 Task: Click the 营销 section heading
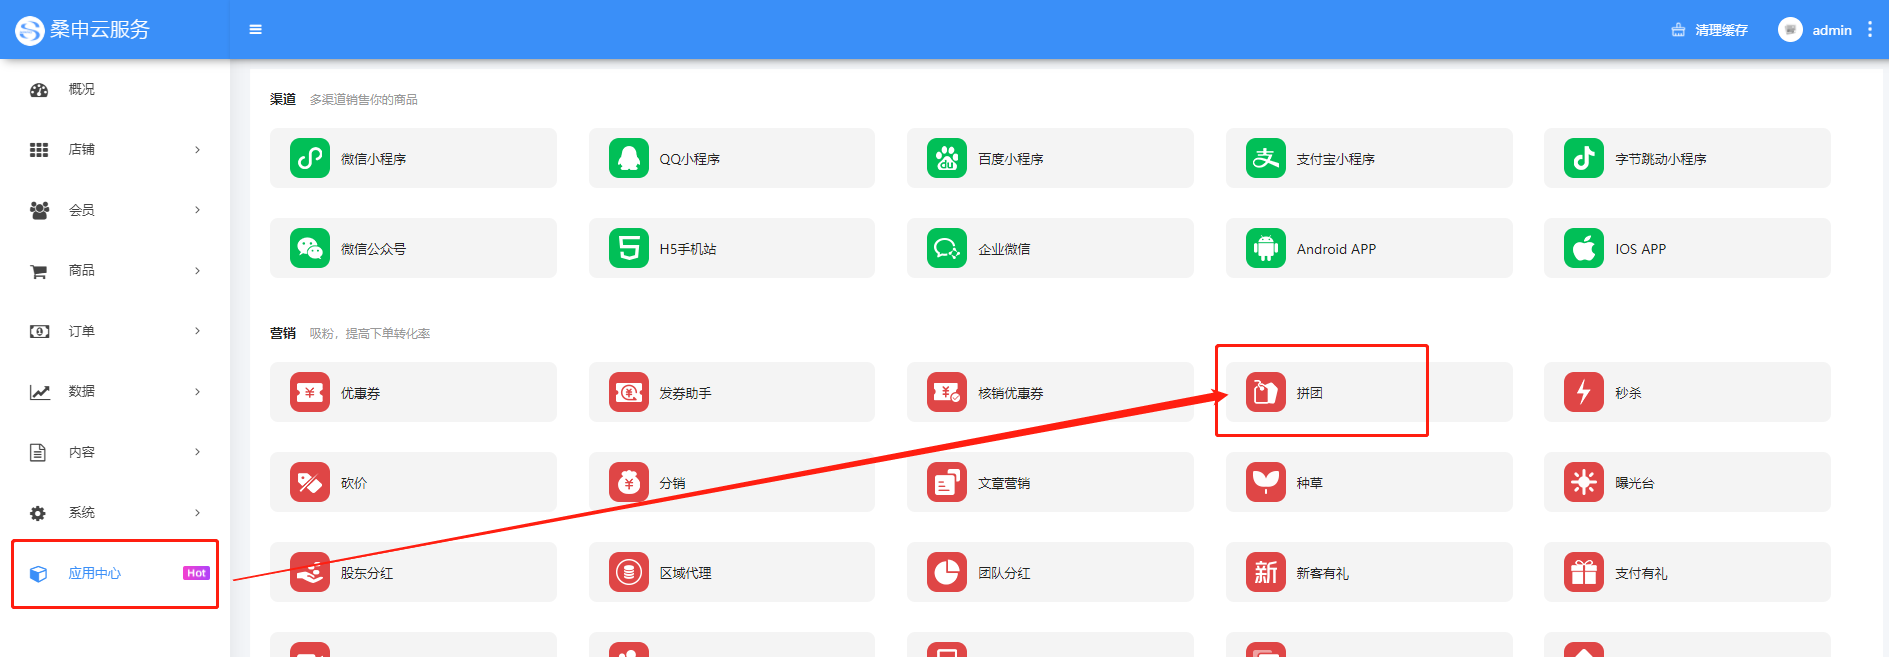point(283,333)
